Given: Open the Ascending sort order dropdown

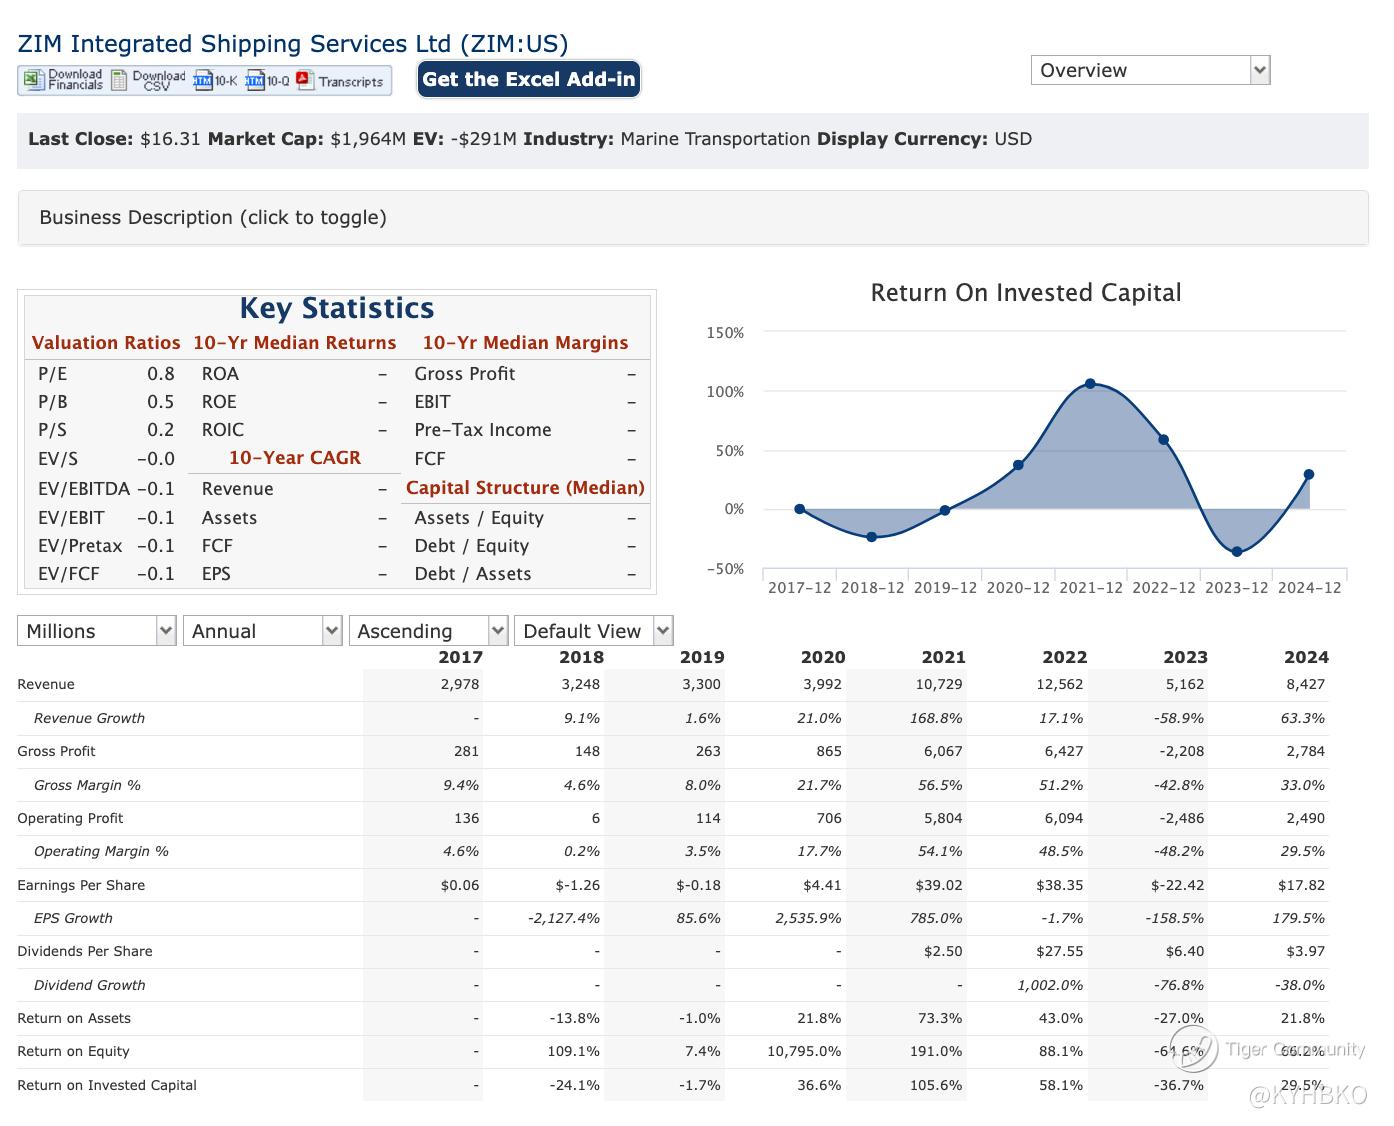Looking at the screenshot, I should [x=428, y=631].
